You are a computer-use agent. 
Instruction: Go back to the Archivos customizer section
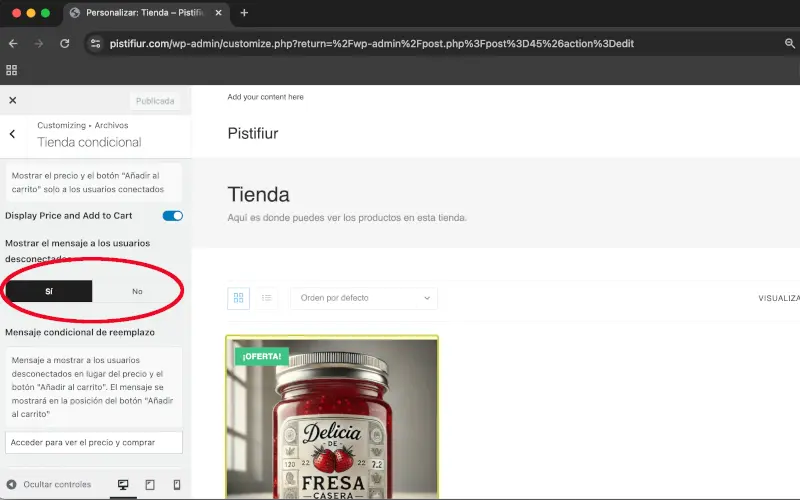coord(12,134)
